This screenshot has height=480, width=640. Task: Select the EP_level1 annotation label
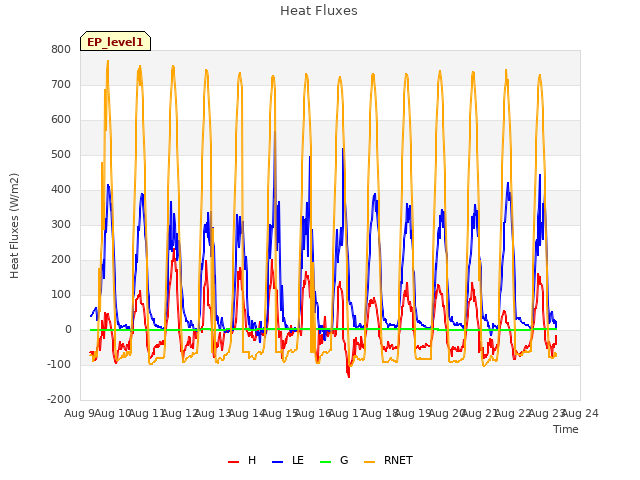click(116, 42)
